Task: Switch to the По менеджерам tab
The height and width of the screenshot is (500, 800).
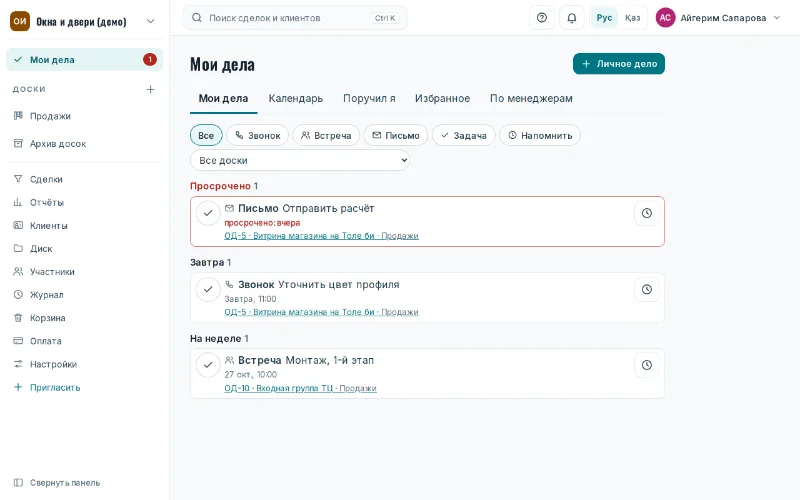Action: pyautogui.click(x=531, y=98)
